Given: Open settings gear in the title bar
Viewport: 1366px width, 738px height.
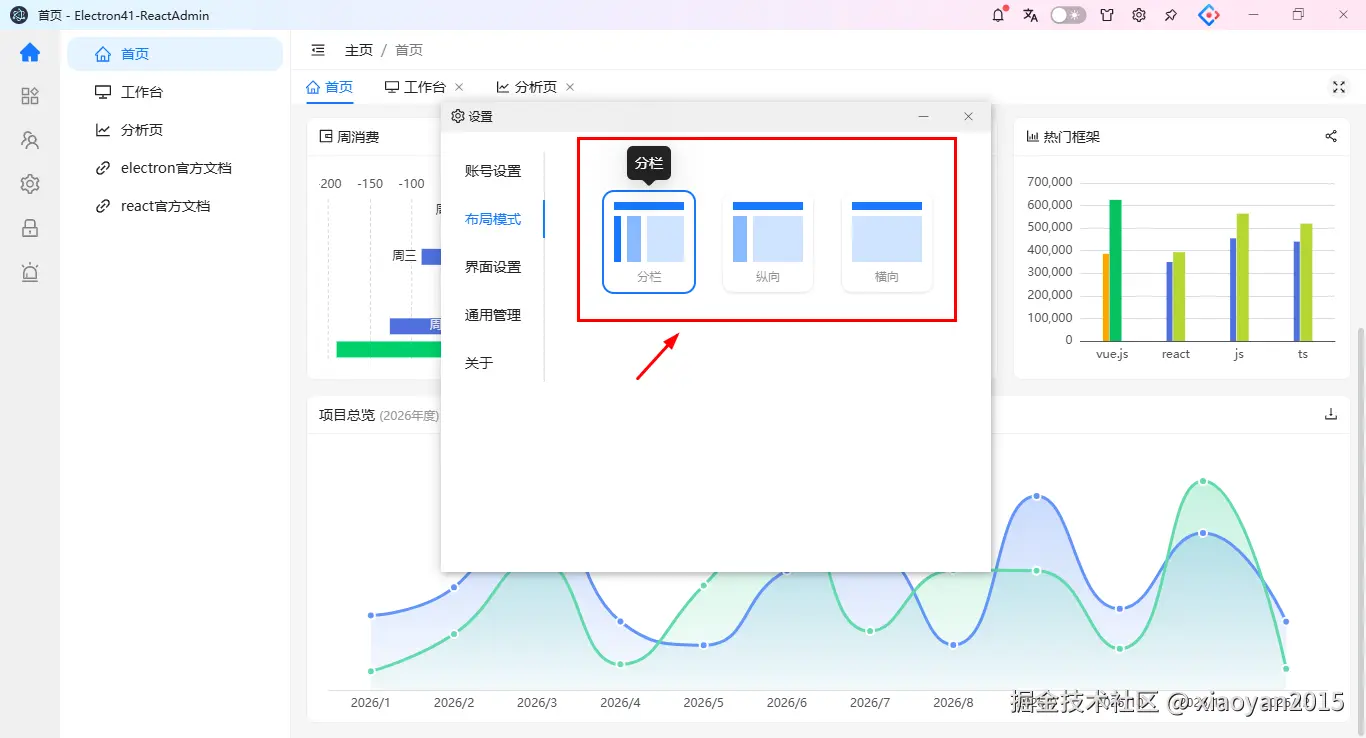Looking at the screenshot, I should click(x=1139, y=15).
